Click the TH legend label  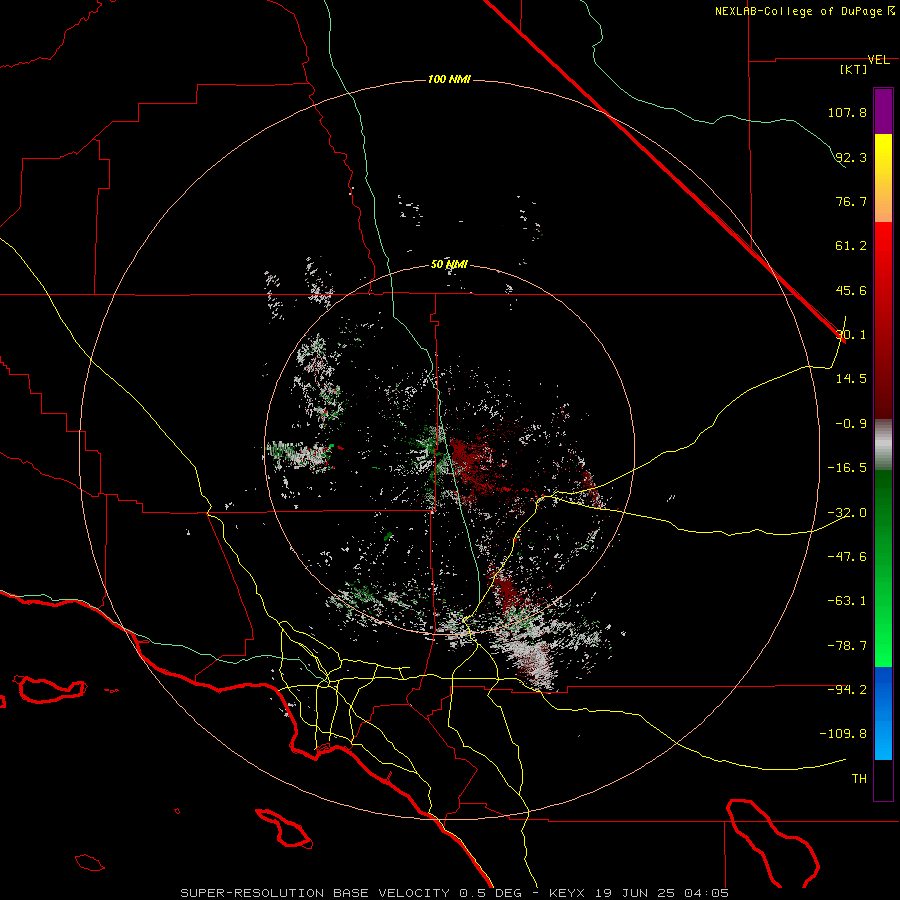click(859, 779)
